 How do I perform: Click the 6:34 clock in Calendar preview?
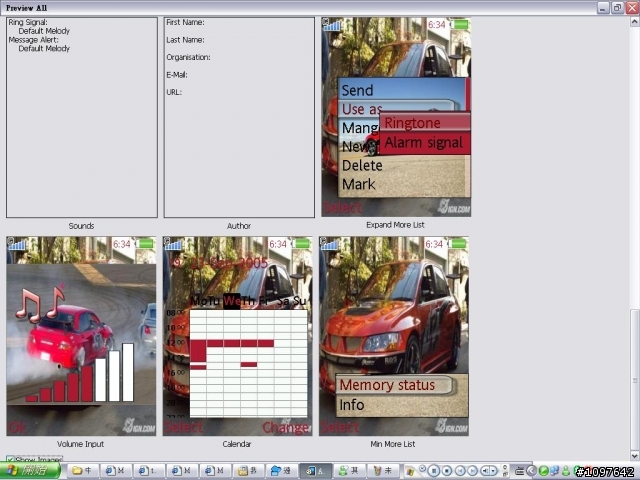278,244
